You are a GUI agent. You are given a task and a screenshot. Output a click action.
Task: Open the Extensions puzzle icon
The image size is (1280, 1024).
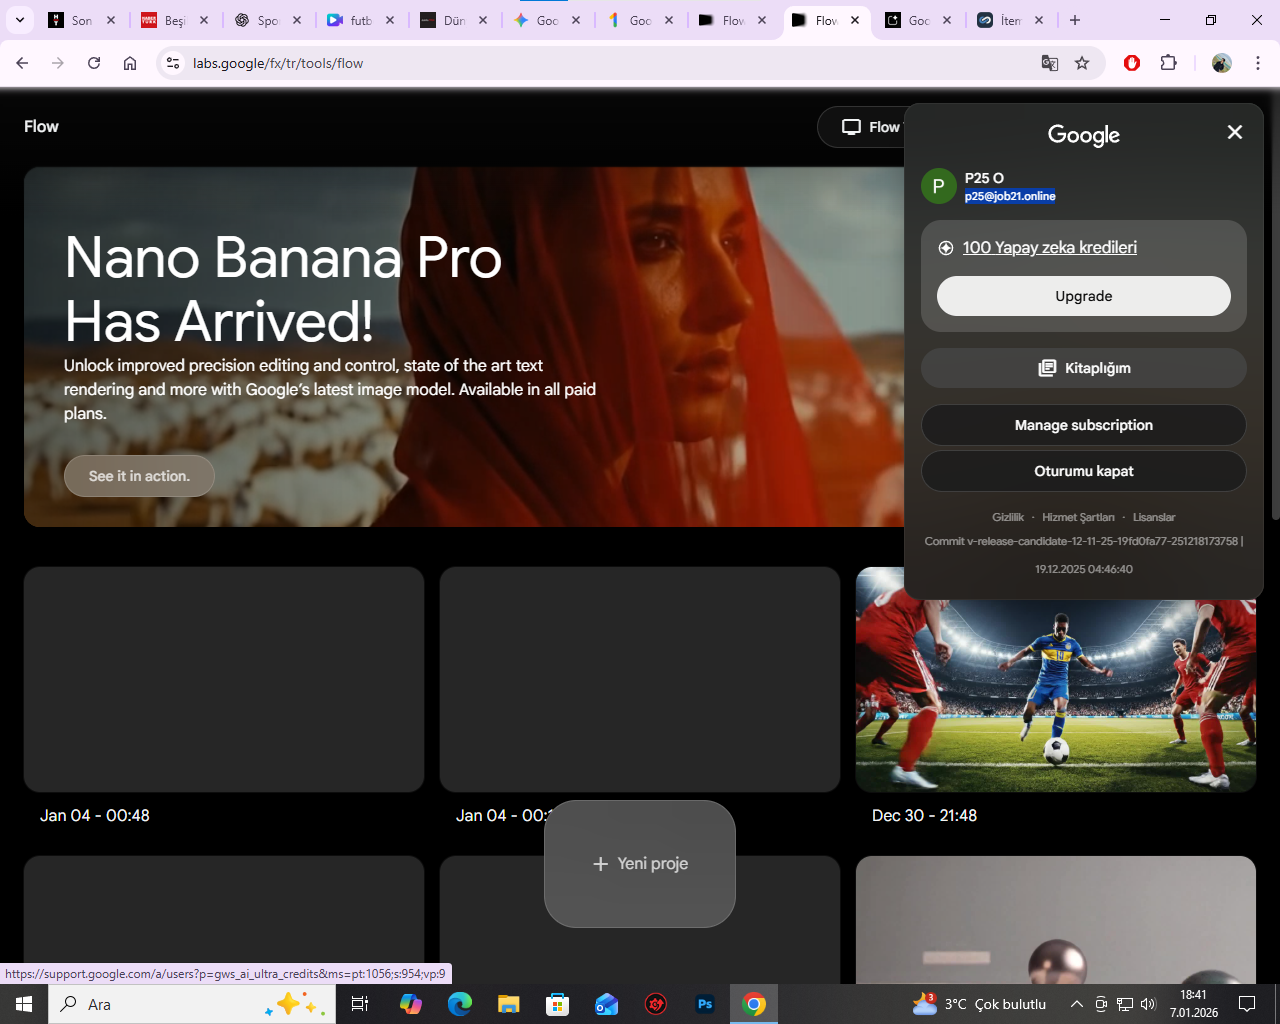(1168, 63)
